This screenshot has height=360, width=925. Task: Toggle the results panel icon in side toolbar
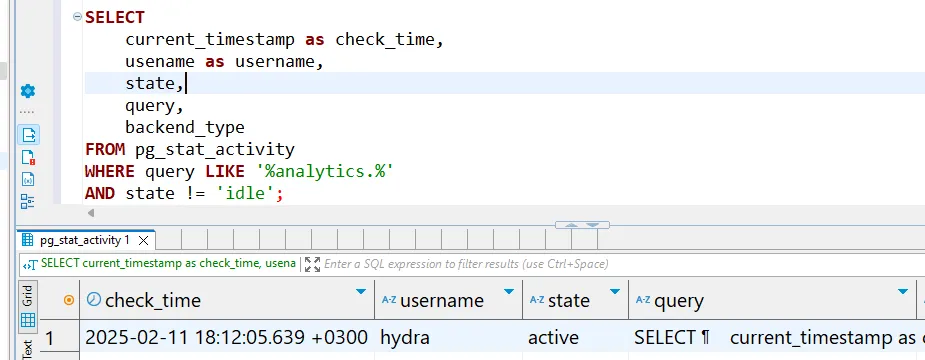28,135
